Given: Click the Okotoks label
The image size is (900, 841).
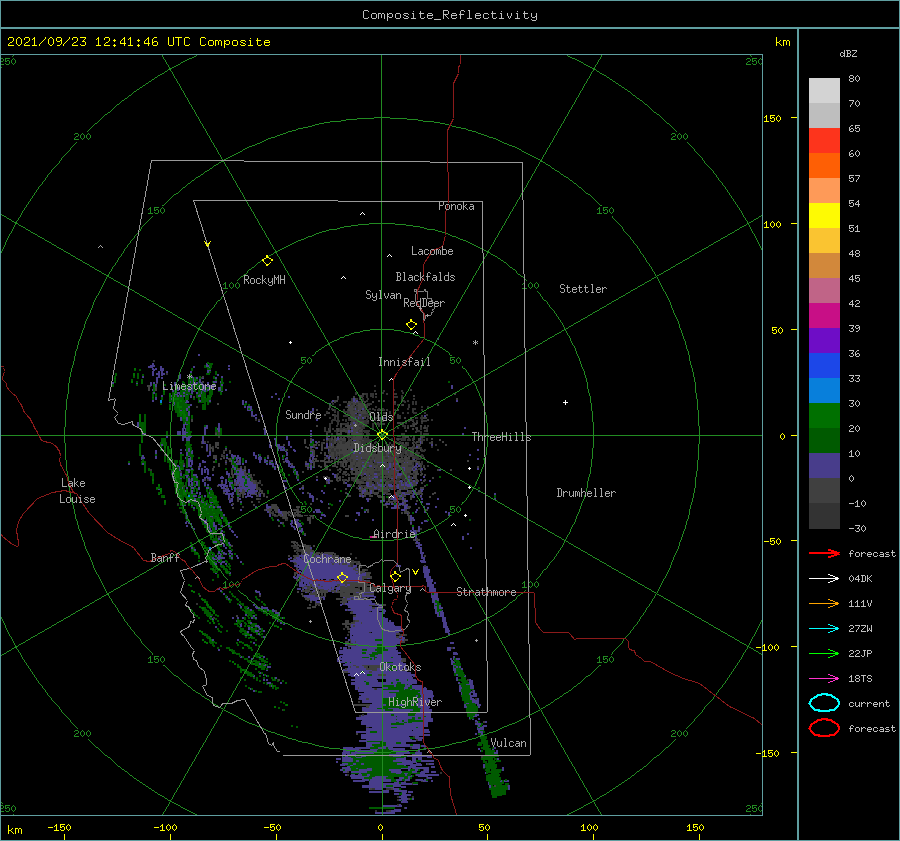Looking at the screenshot, I should (x=400, y=667).
